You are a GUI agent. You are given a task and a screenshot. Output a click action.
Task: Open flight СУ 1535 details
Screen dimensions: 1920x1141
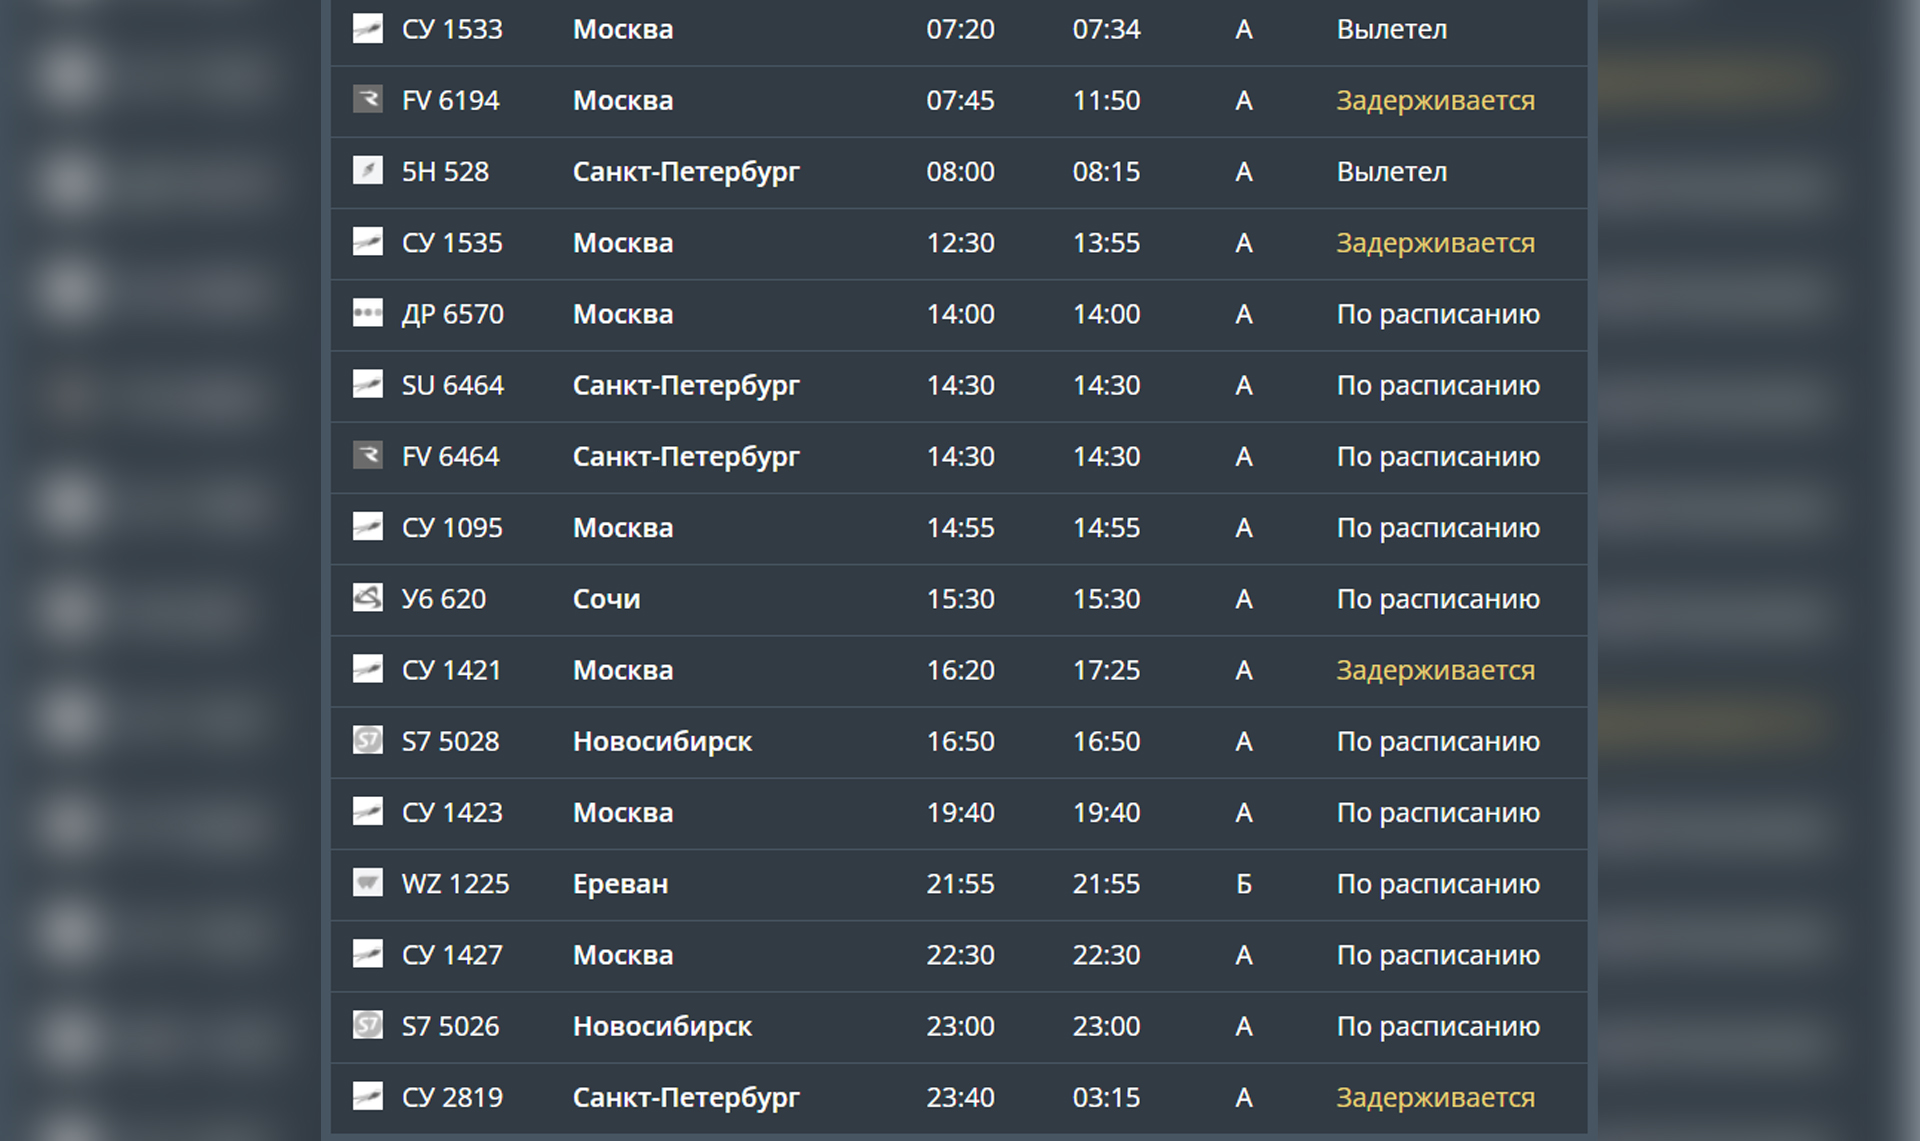[452, 243]
